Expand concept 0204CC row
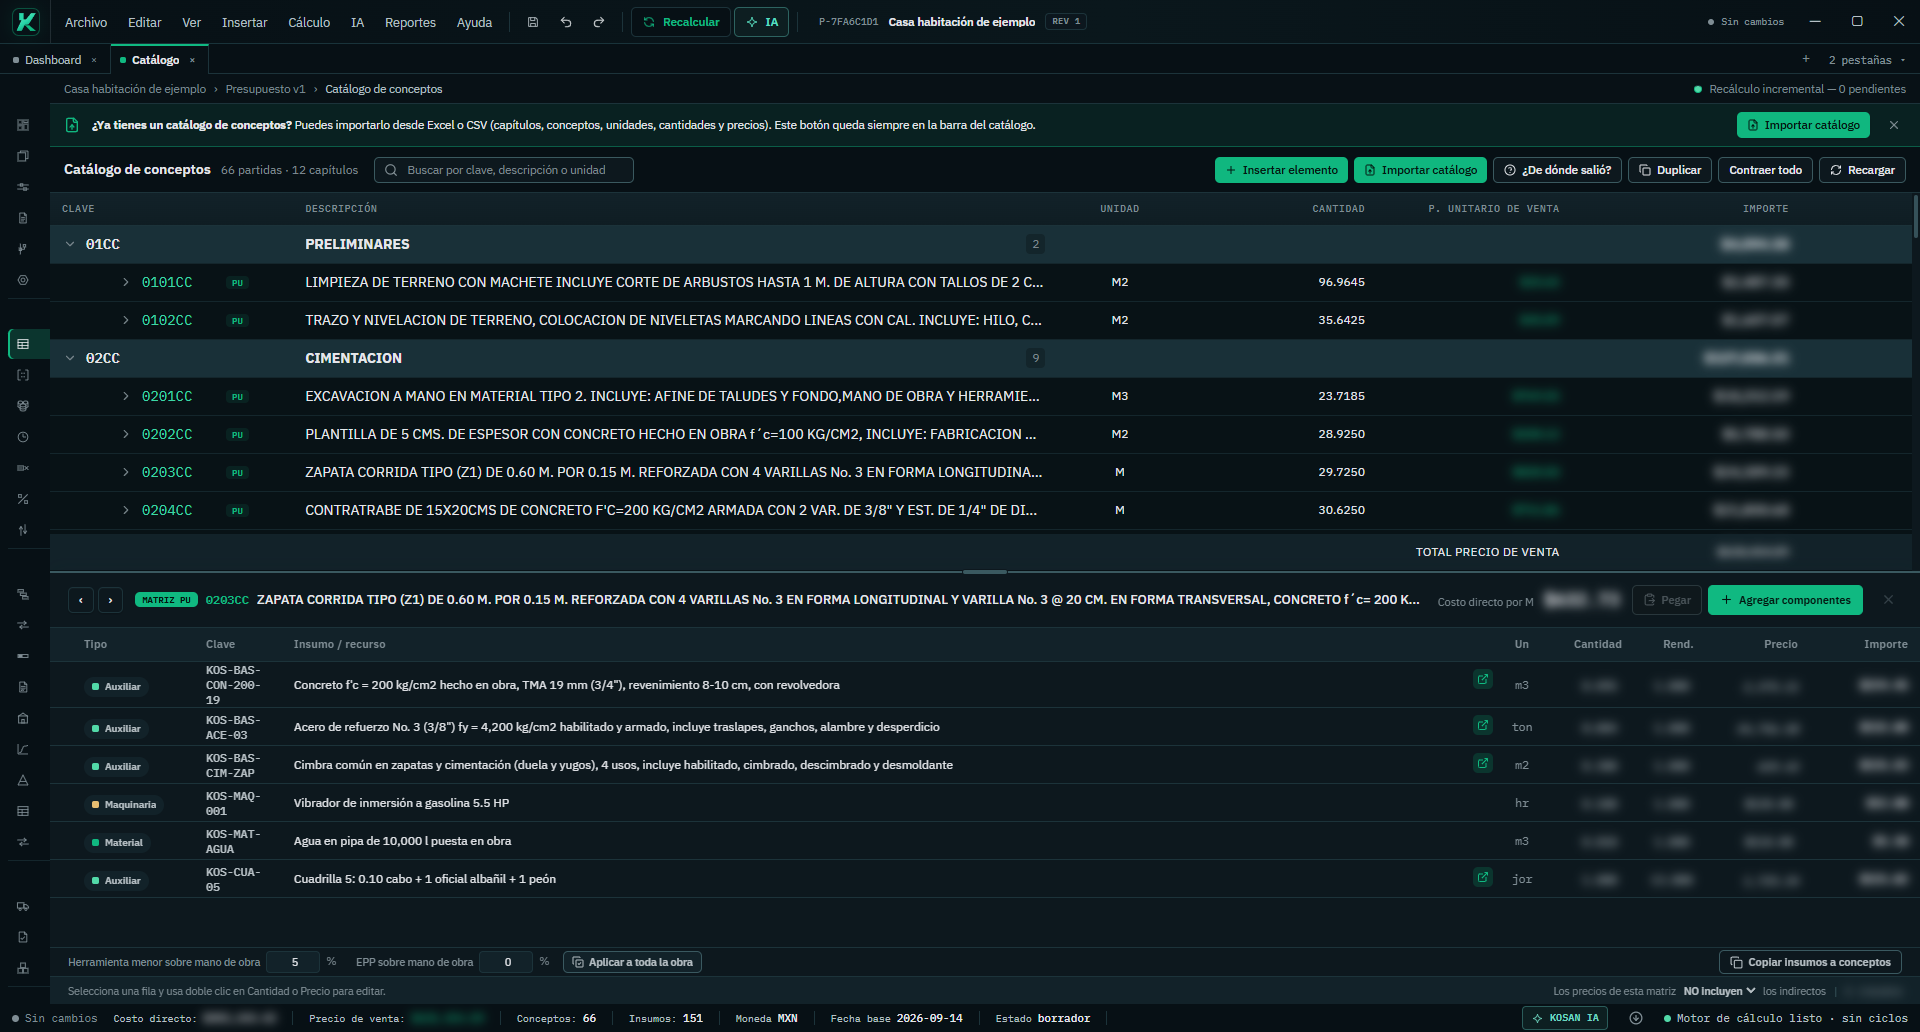The width and height of the screenshot is (1920, 1032). point(126,510)
